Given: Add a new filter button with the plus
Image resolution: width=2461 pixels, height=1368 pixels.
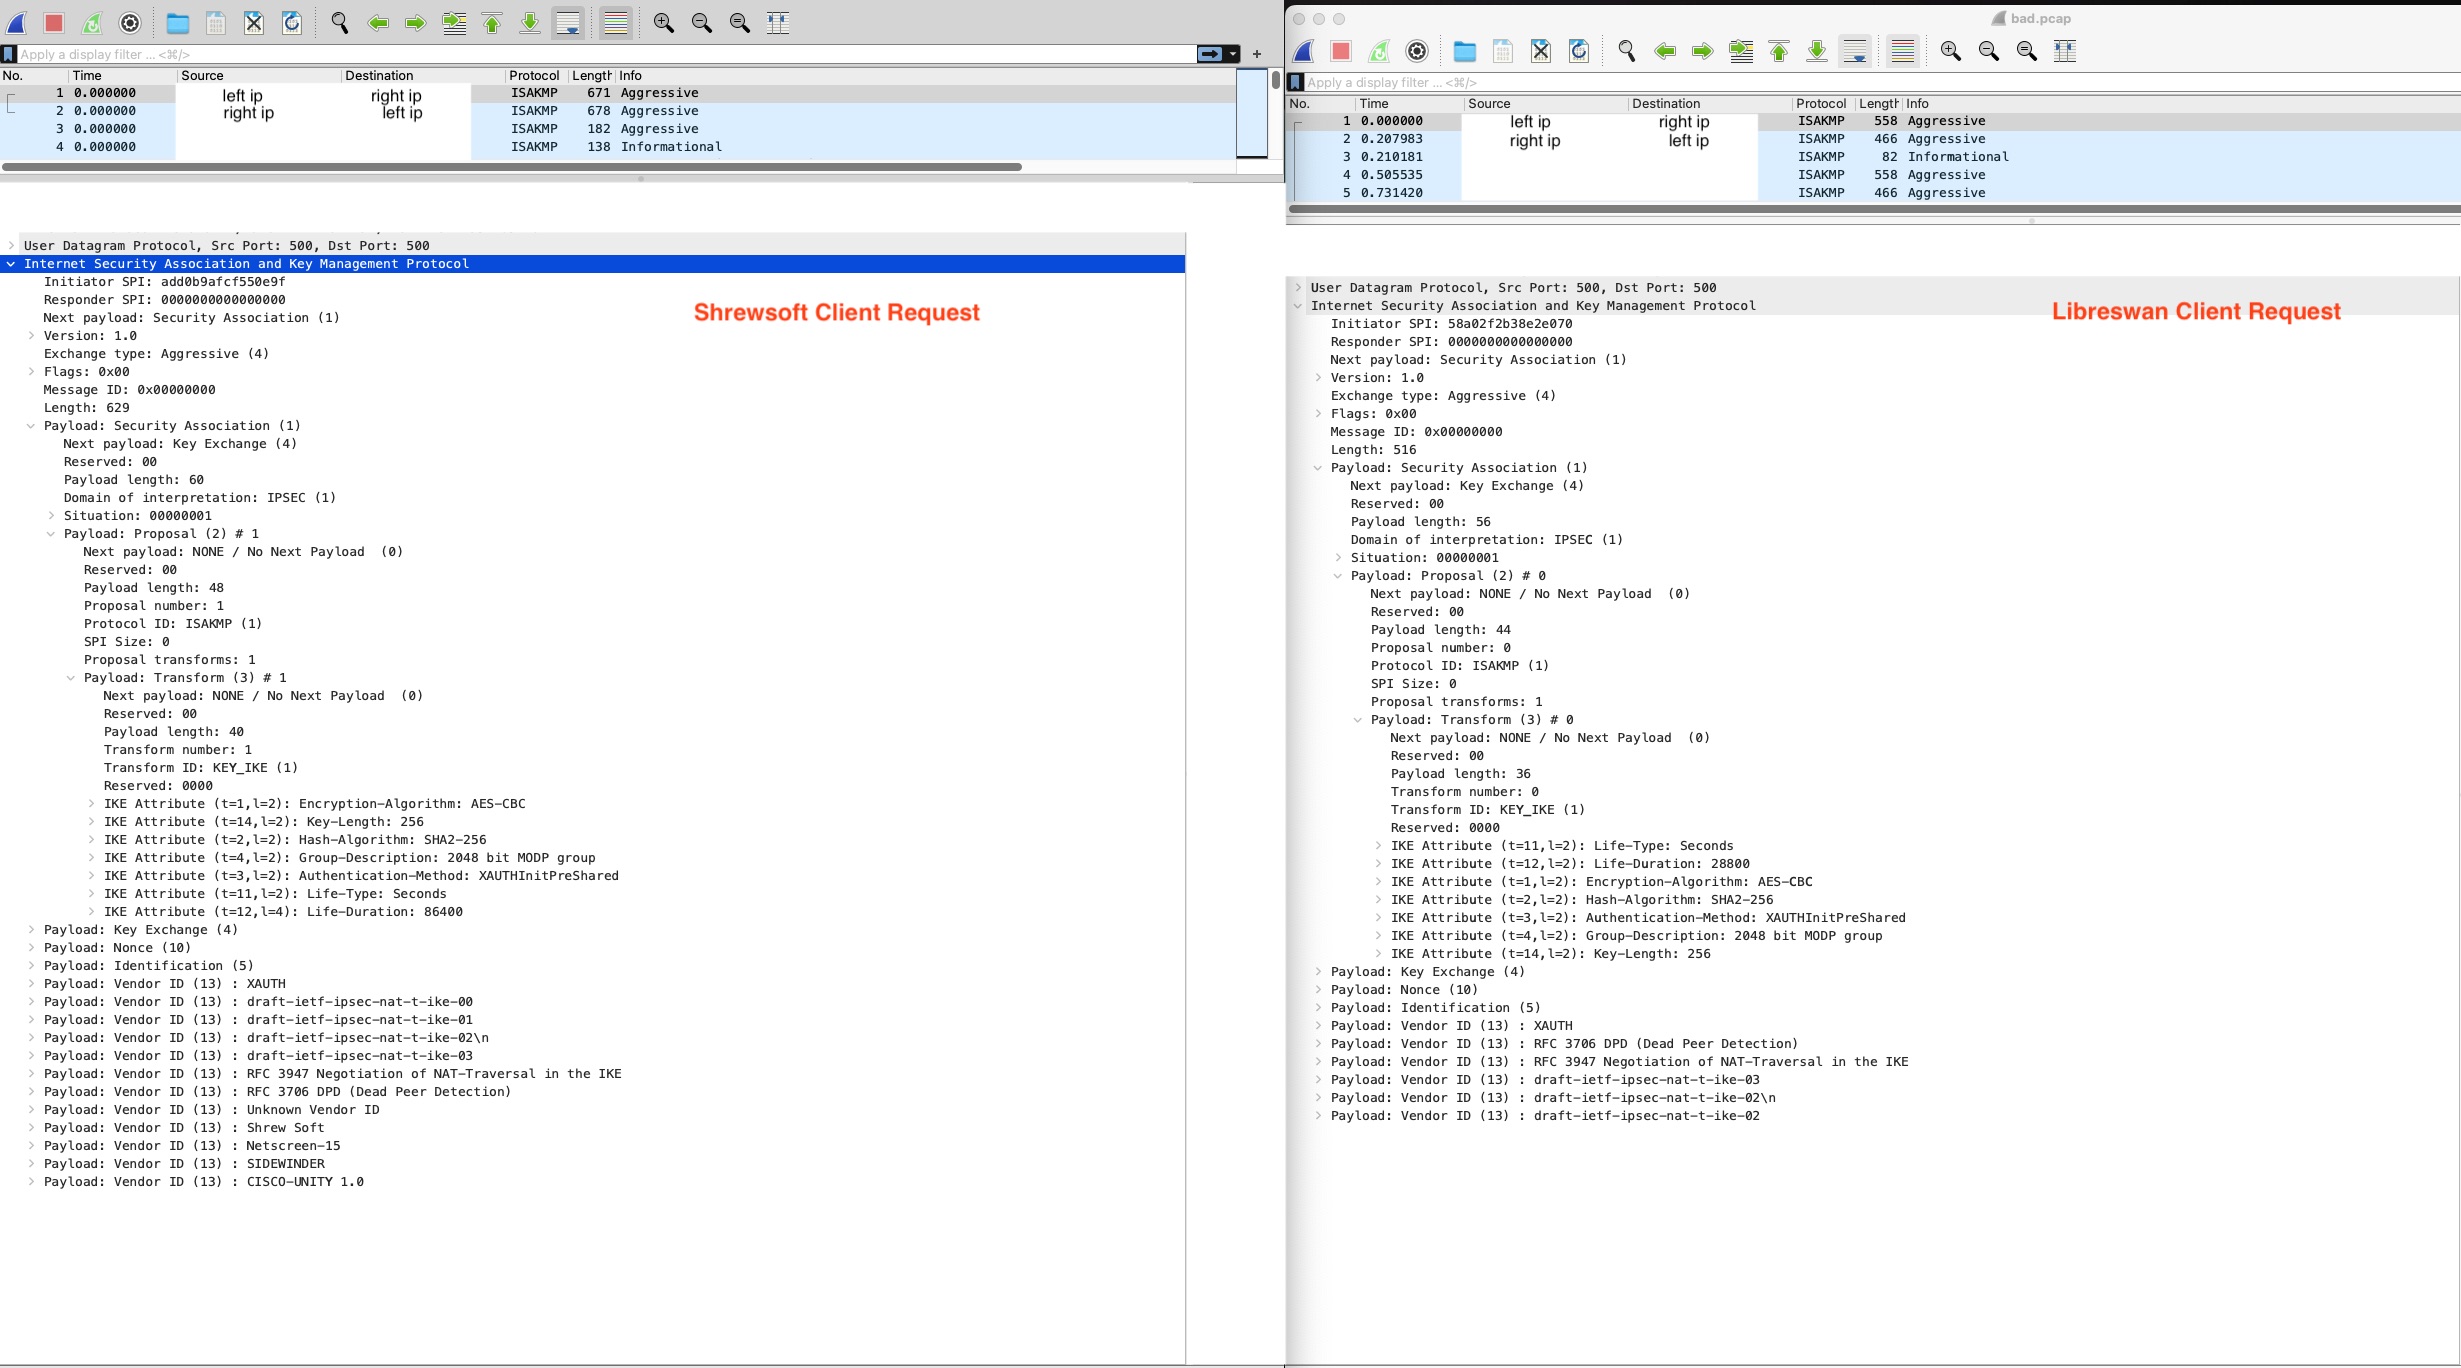Looking at the screenshot, I should 1257,54.
